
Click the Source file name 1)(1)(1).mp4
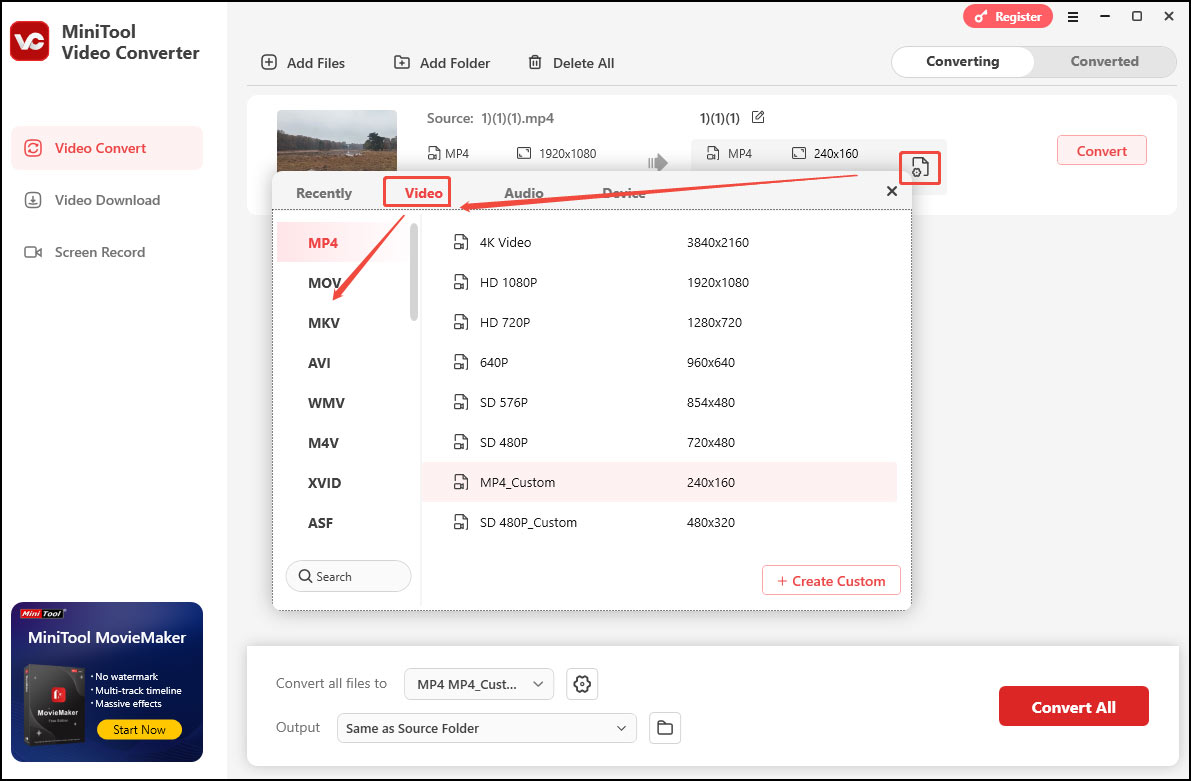[517, 119]
